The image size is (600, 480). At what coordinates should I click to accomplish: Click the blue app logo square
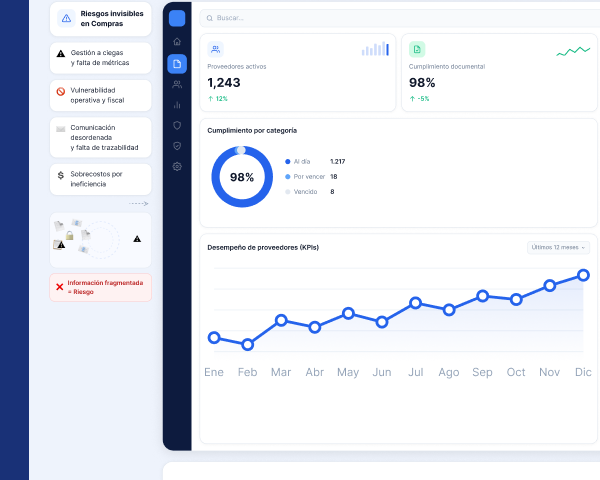click(x=177, y=18)
